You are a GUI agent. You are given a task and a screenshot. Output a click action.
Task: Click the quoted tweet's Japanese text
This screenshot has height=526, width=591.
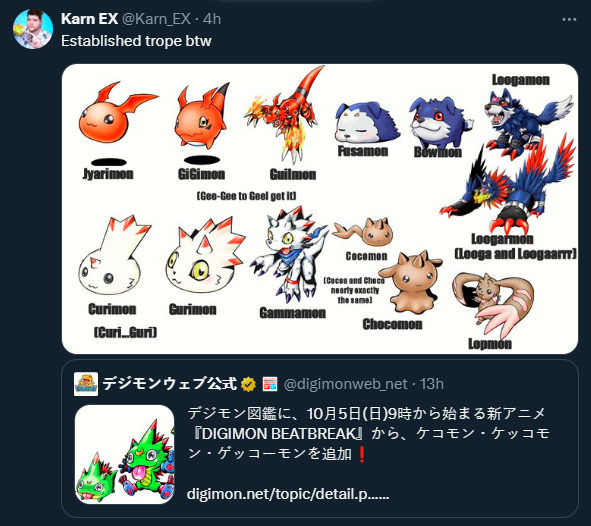coord(369,434)
